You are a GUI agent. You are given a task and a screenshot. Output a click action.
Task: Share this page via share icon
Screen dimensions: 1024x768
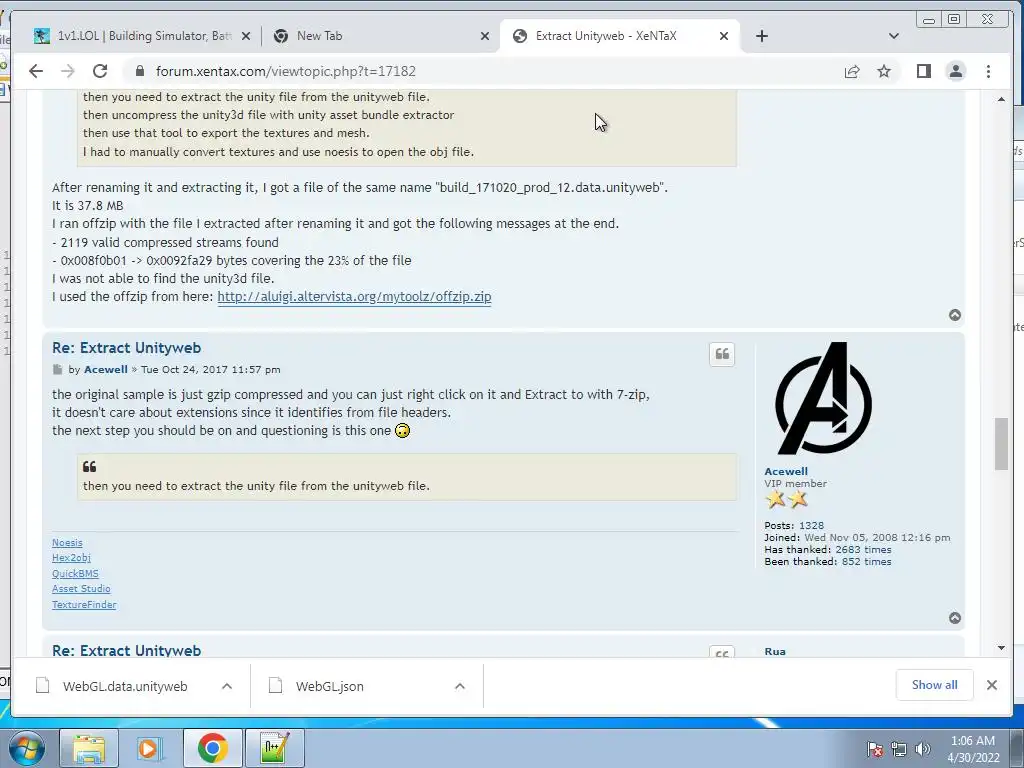tap(852, 71)
